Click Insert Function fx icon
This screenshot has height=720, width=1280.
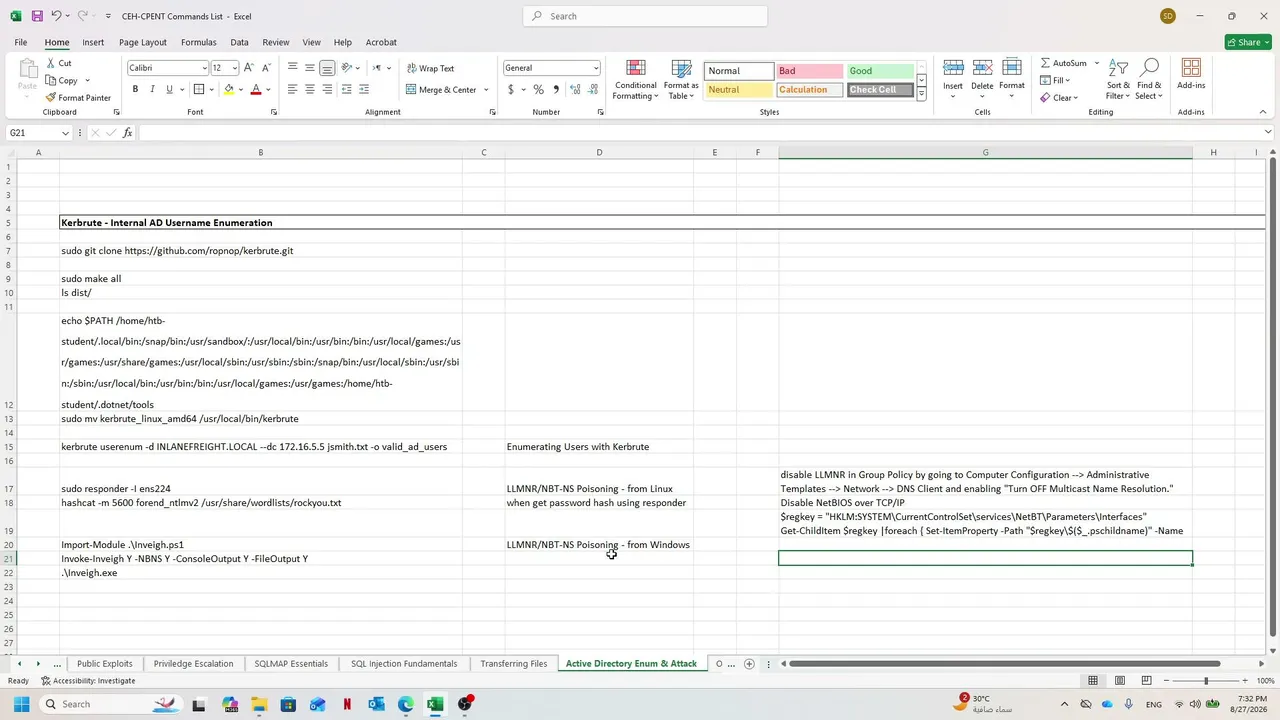[x=127, y=133]
